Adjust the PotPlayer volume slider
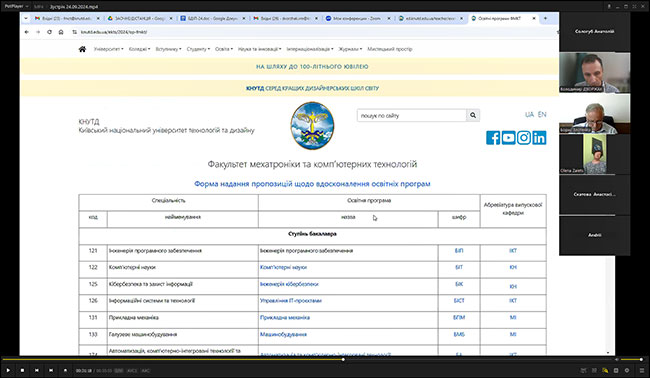 coord(631,359)
